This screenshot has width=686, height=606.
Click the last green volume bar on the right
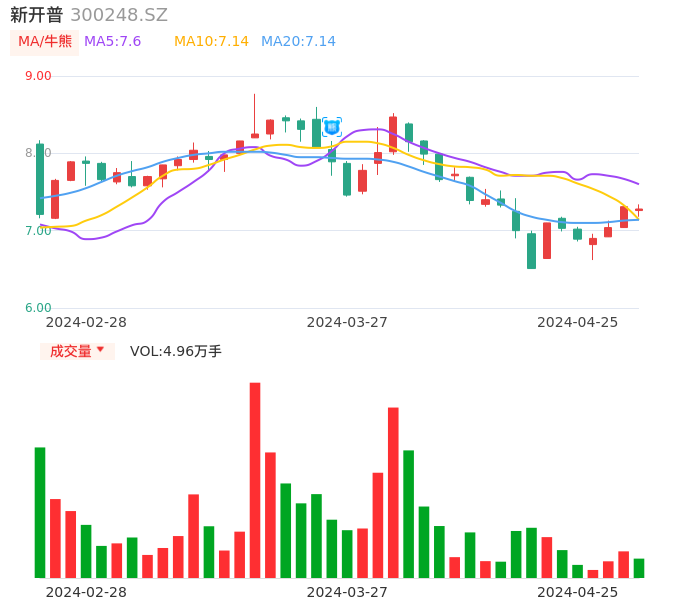[639, 568]
